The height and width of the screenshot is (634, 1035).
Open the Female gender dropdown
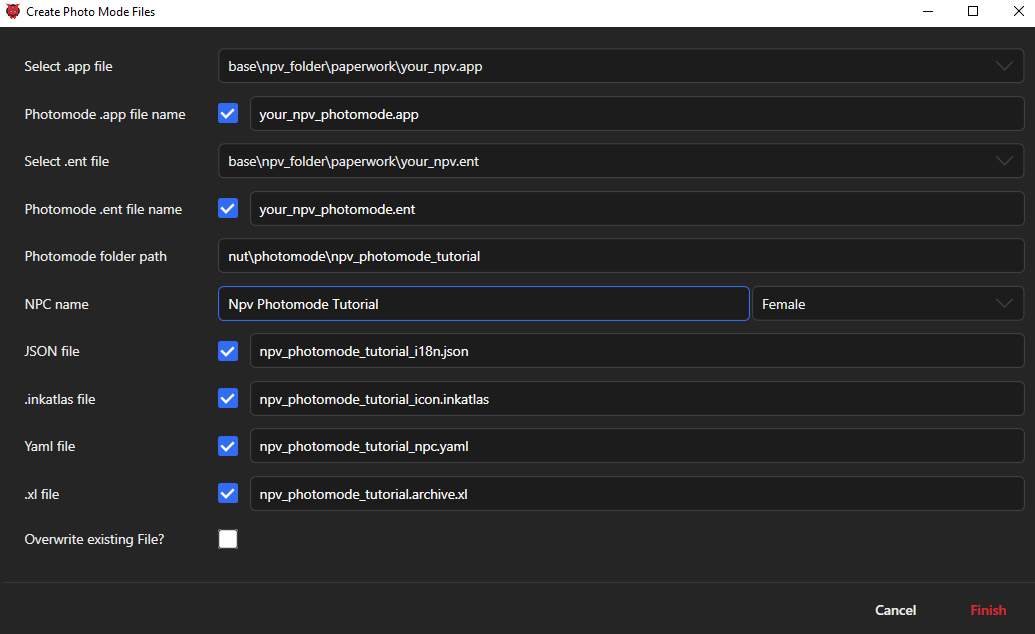pyautogui.click(x=1004, y=304)
